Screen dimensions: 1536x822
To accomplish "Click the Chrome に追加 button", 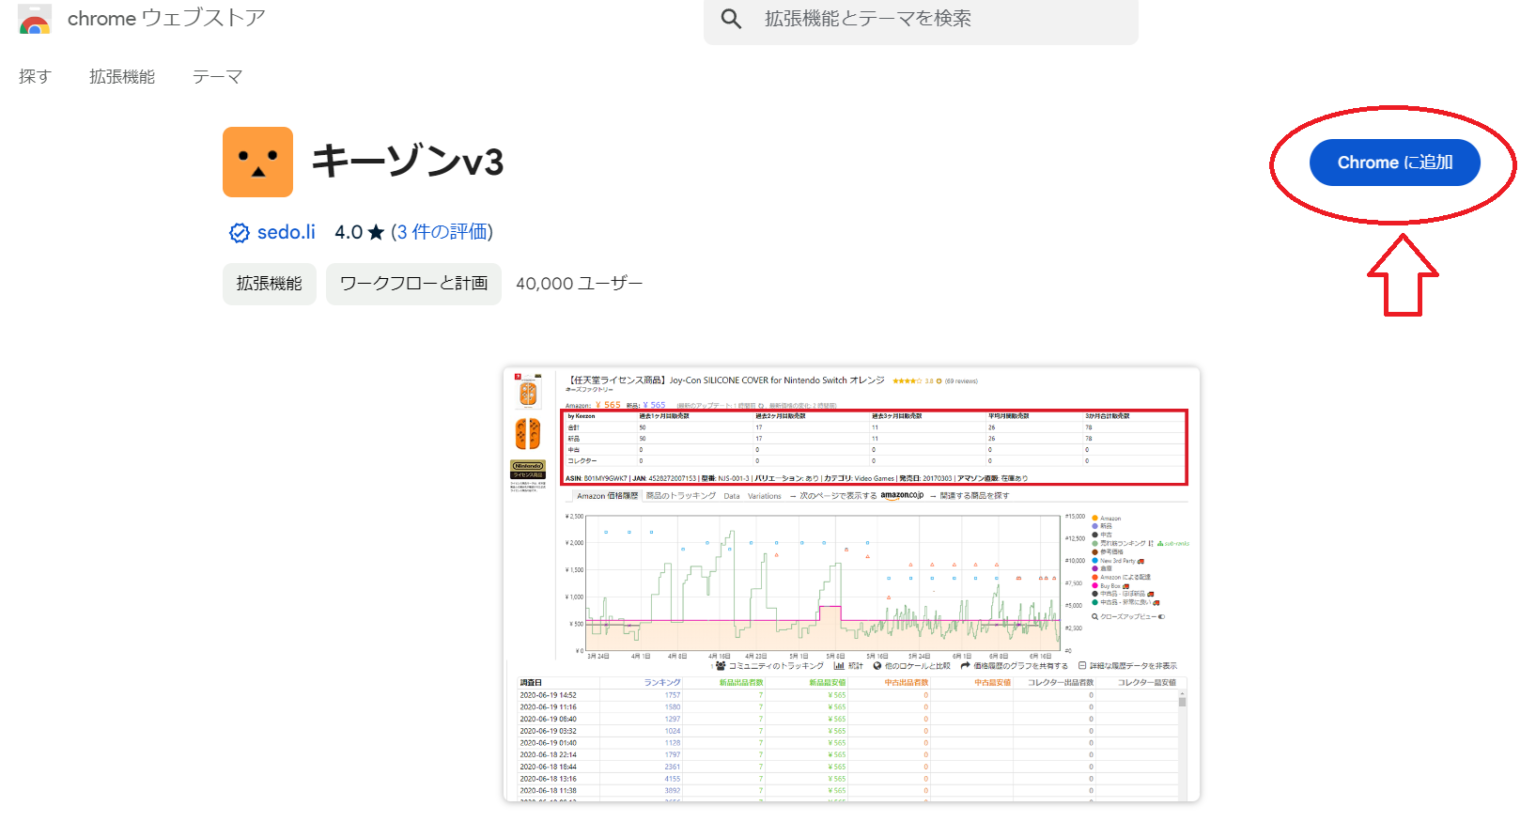I will click(1394, 162).
